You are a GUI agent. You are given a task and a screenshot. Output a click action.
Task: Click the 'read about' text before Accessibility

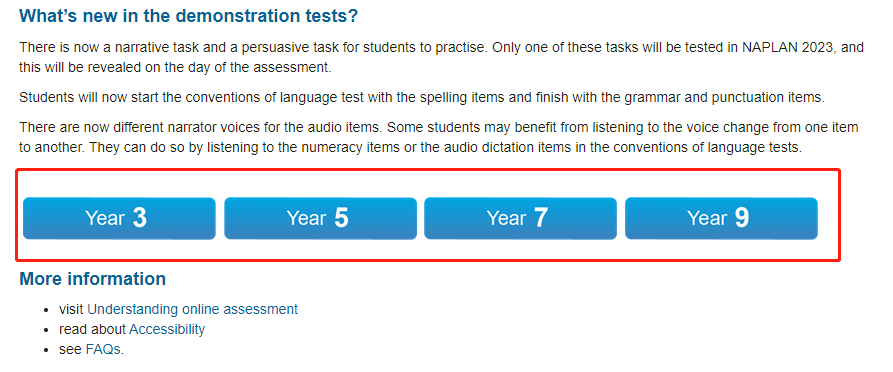92,329
